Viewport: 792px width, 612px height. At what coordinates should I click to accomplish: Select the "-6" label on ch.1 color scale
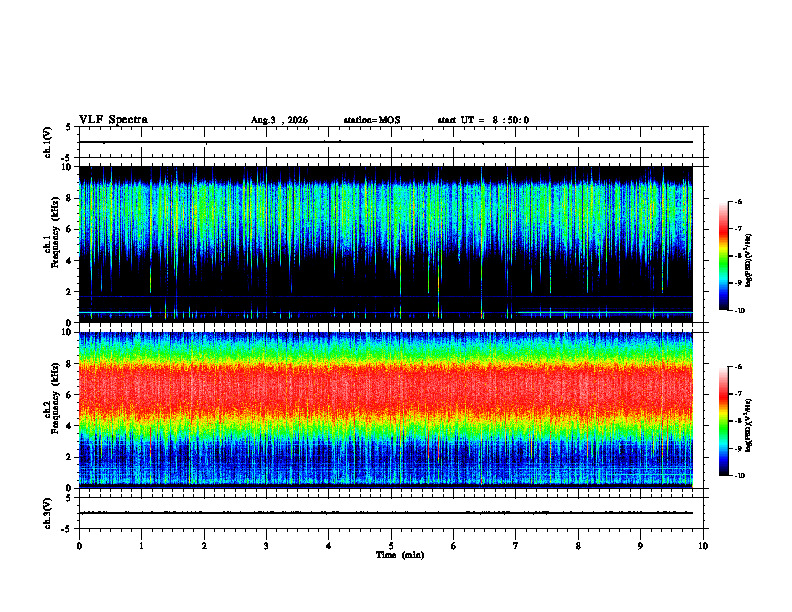738,201
